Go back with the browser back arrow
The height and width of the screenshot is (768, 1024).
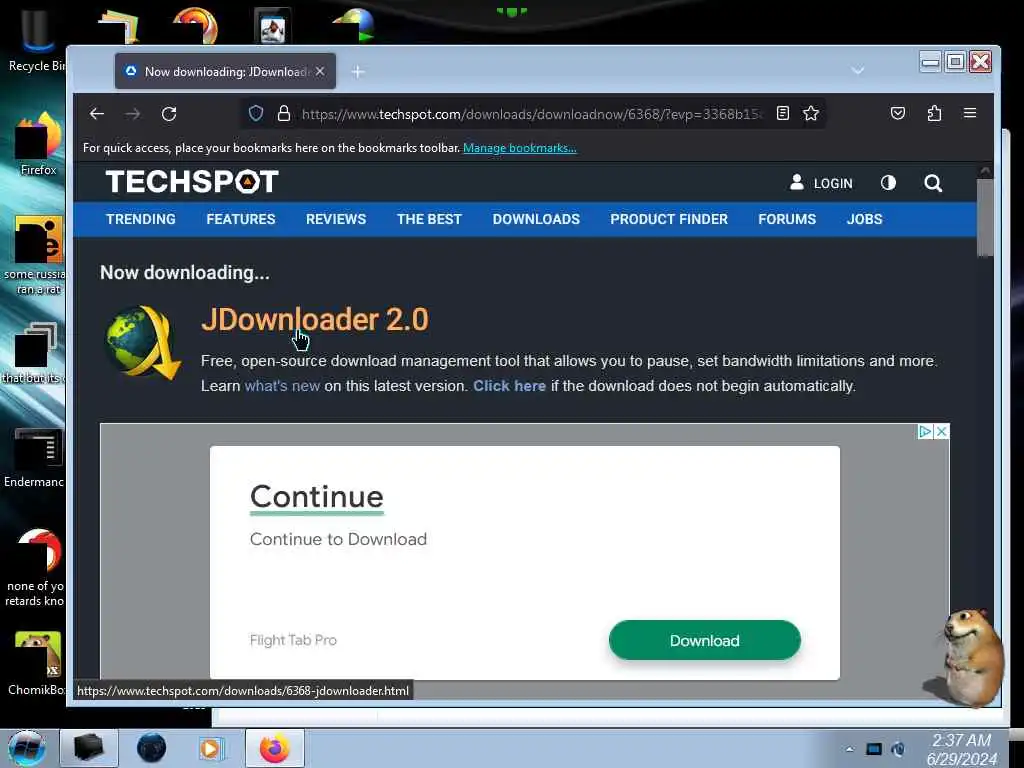pos(97,114)
